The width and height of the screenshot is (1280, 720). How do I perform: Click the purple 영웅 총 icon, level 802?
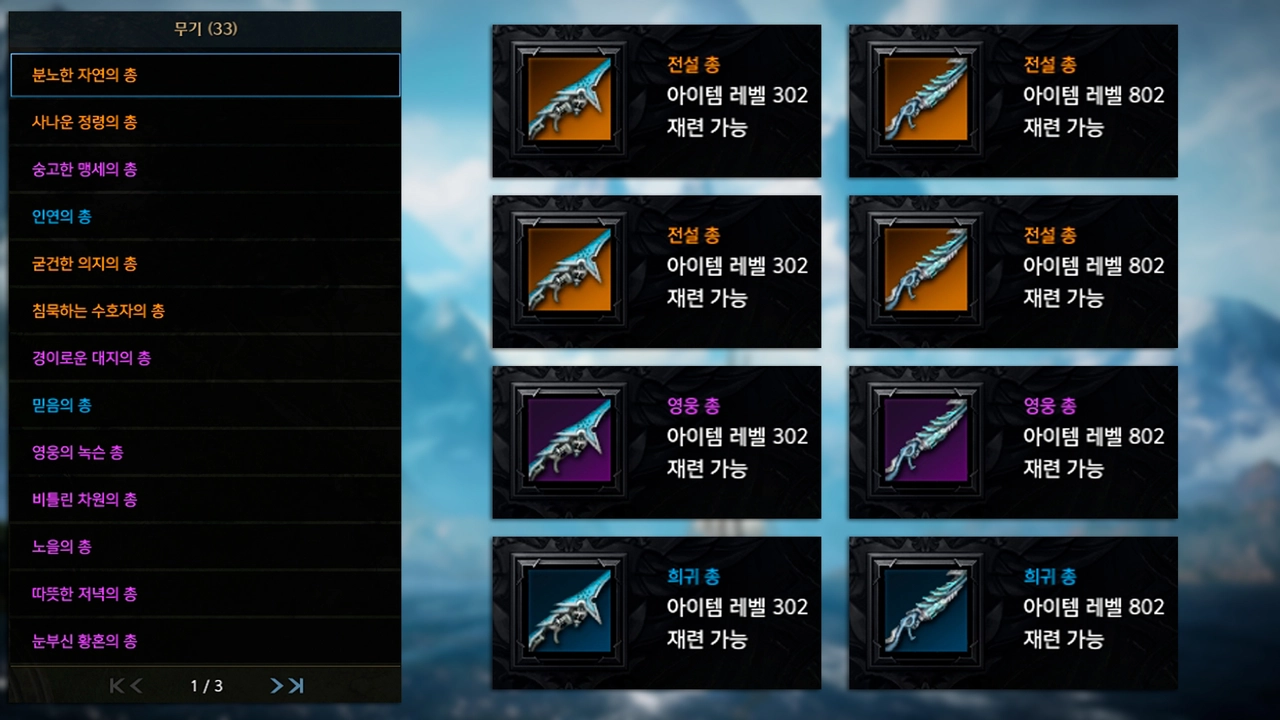pyautogui.click(x=925, y=441)
